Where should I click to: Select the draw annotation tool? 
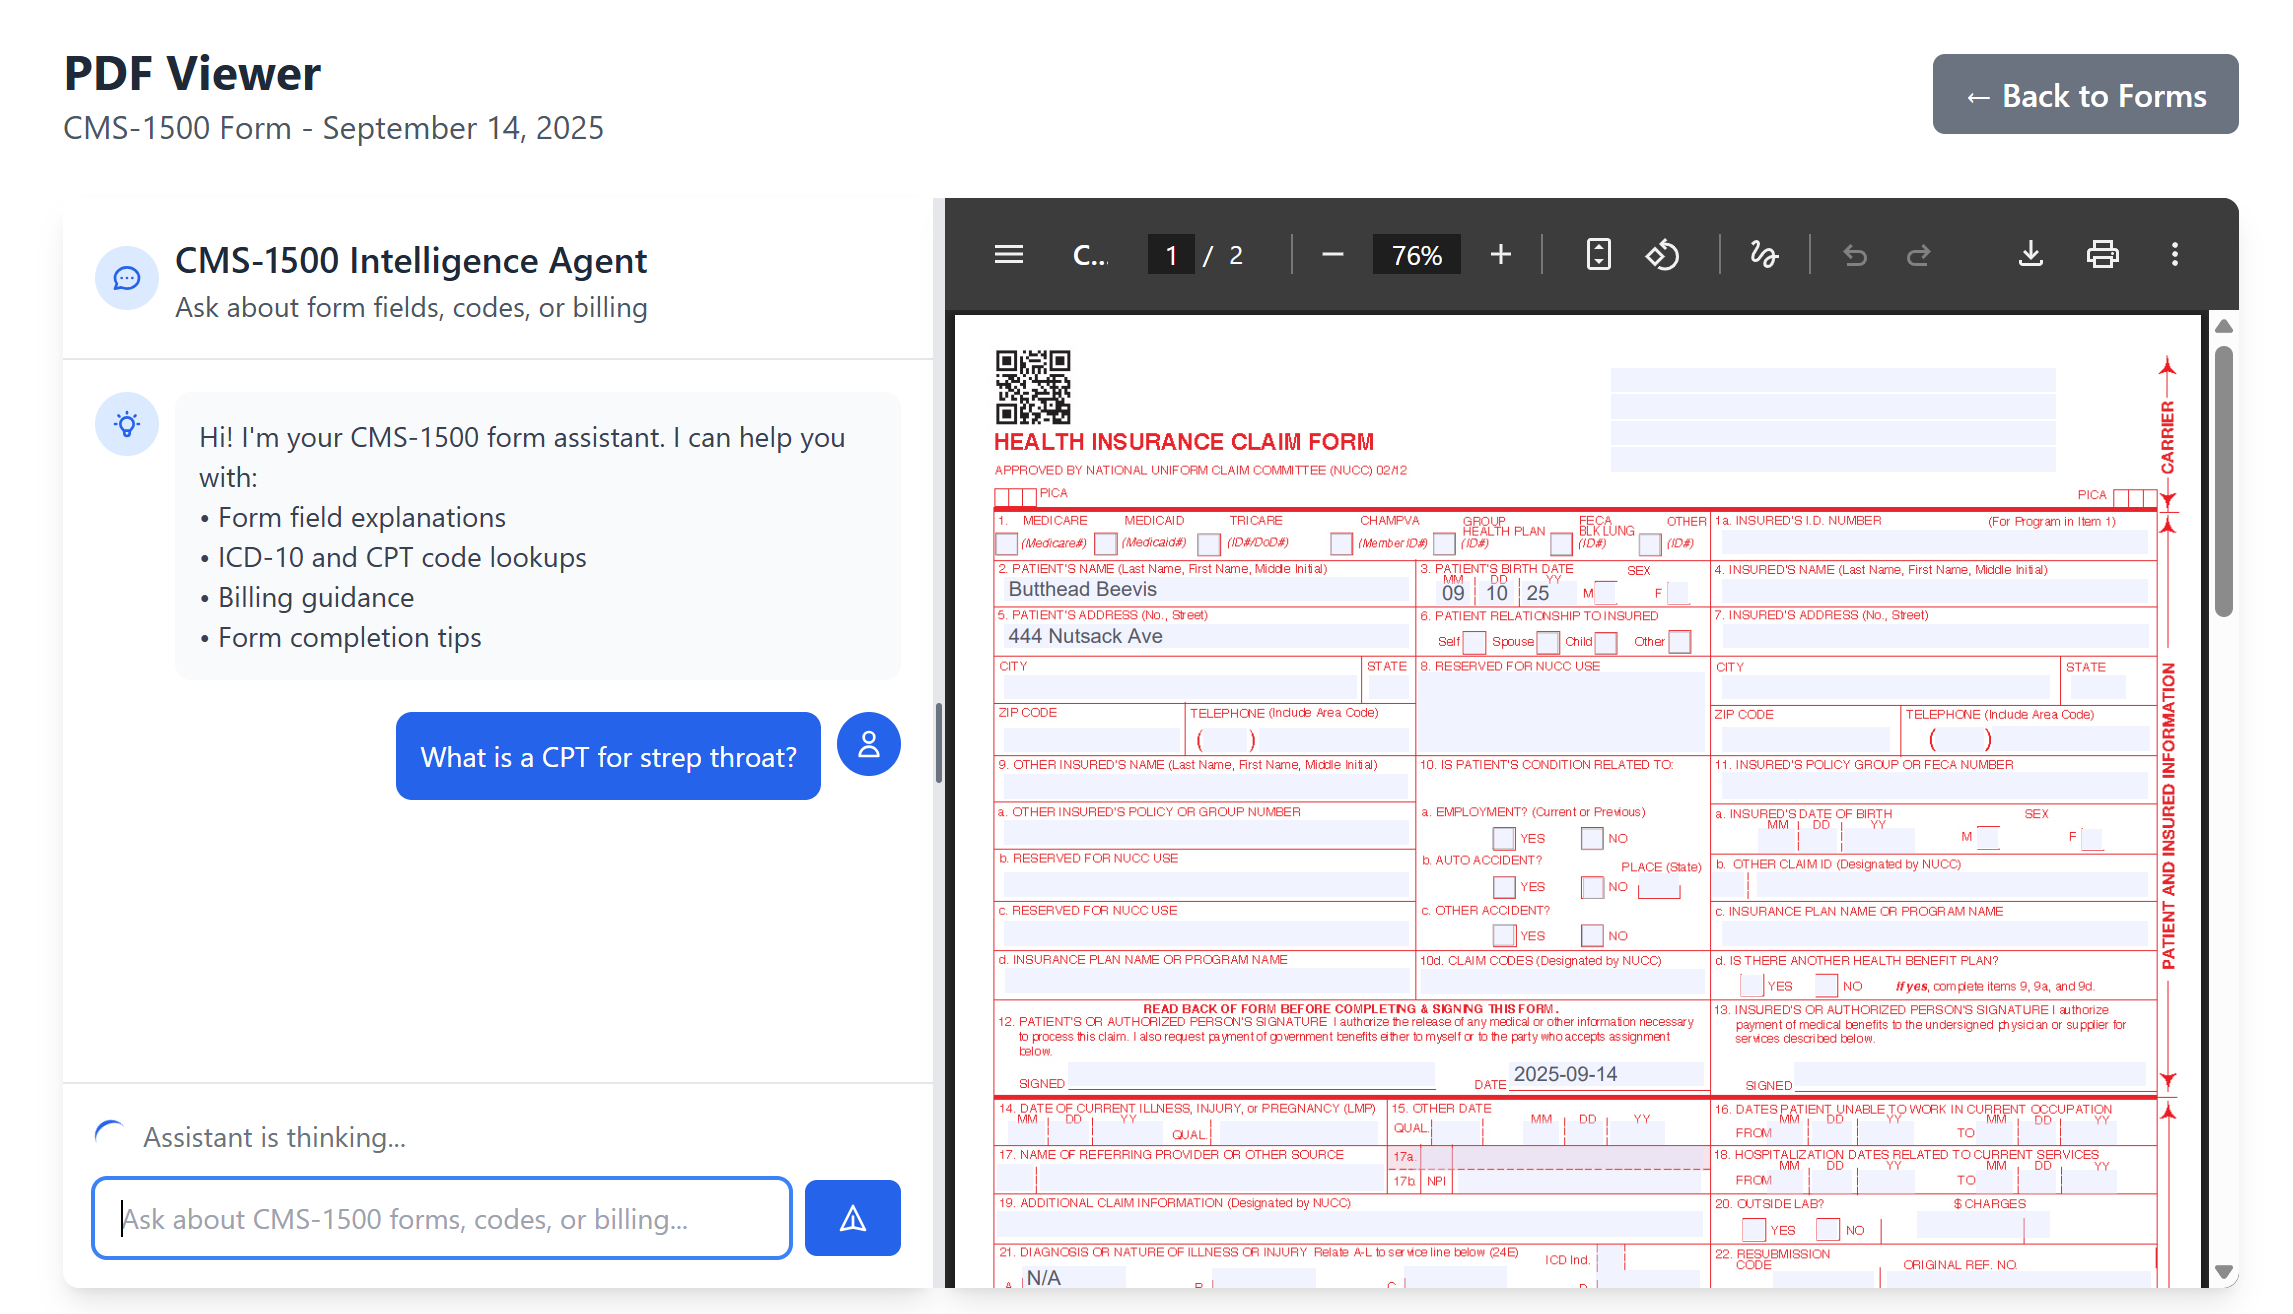(1764, 255)
